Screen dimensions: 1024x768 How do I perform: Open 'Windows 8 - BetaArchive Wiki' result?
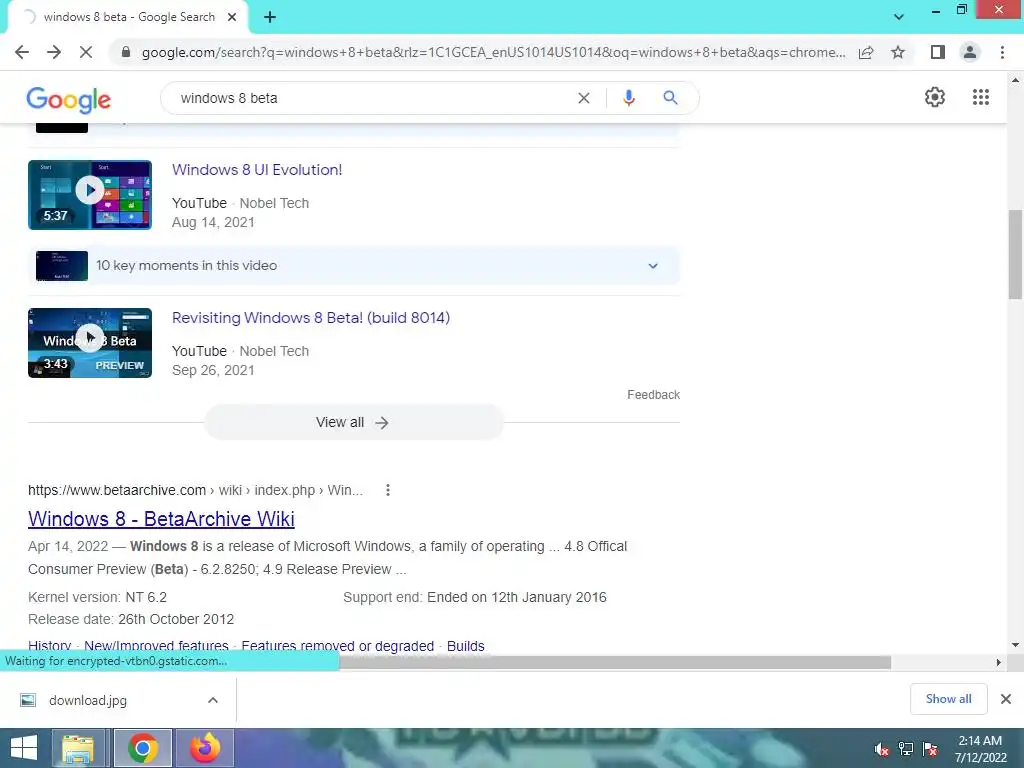(x=161, y=519)
